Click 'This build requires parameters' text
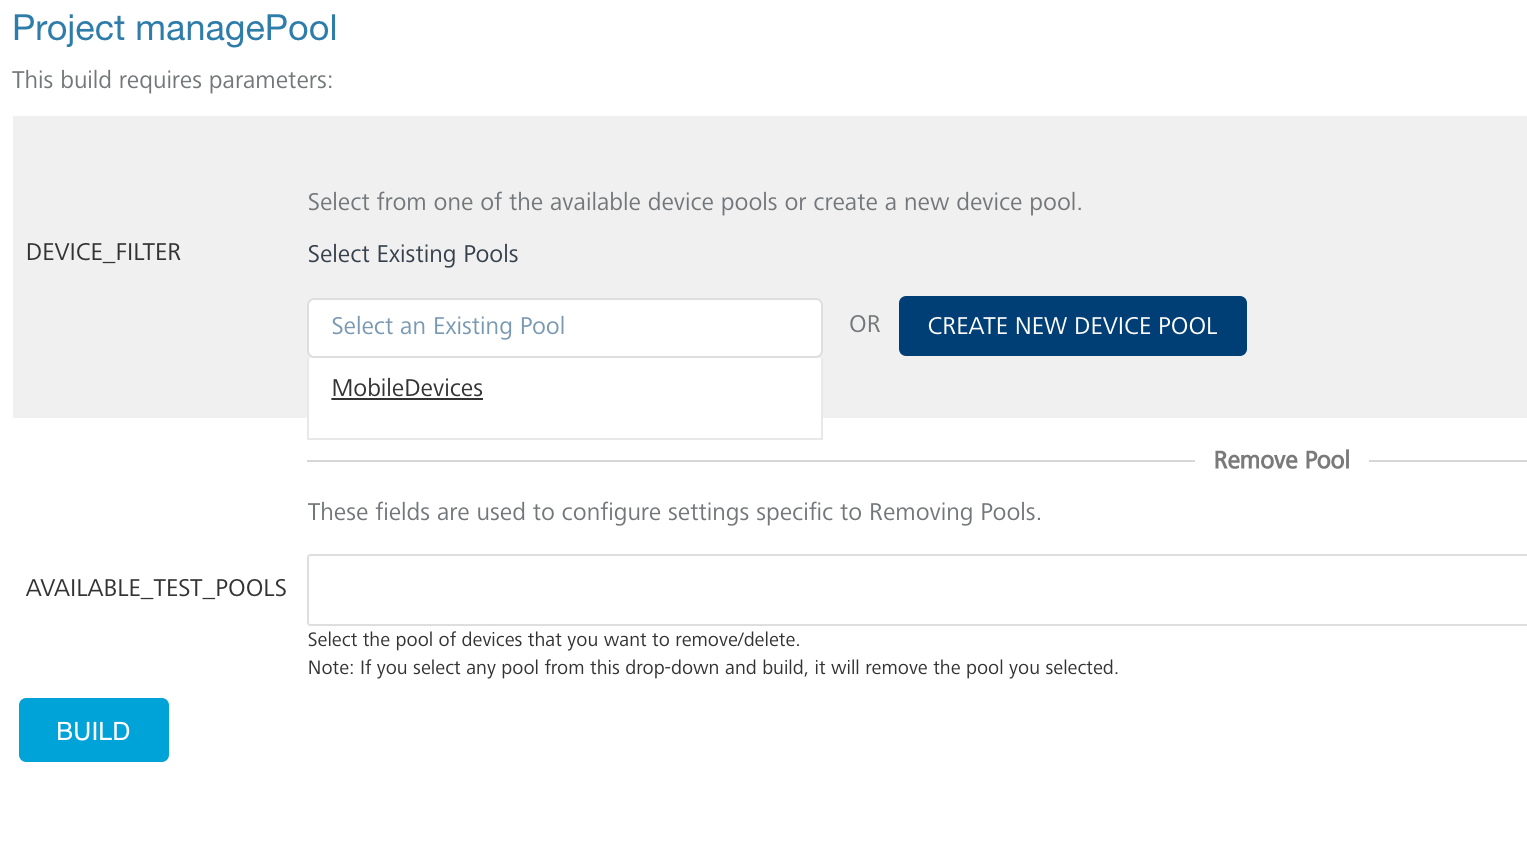The image size is (1527, 855). (x=172, y=80)
